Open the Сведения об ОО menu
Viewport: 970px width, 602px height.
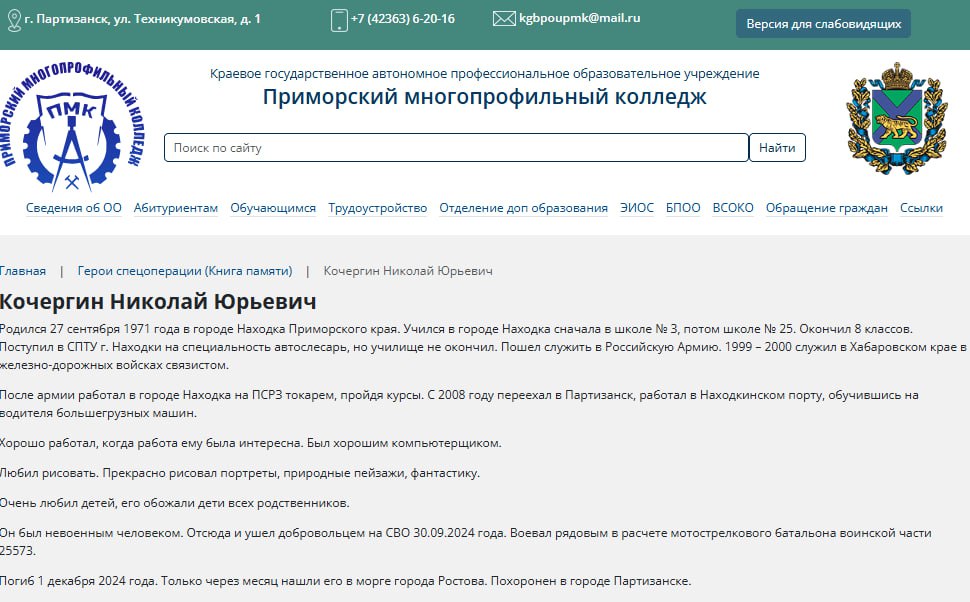click(x=73, y=208)
